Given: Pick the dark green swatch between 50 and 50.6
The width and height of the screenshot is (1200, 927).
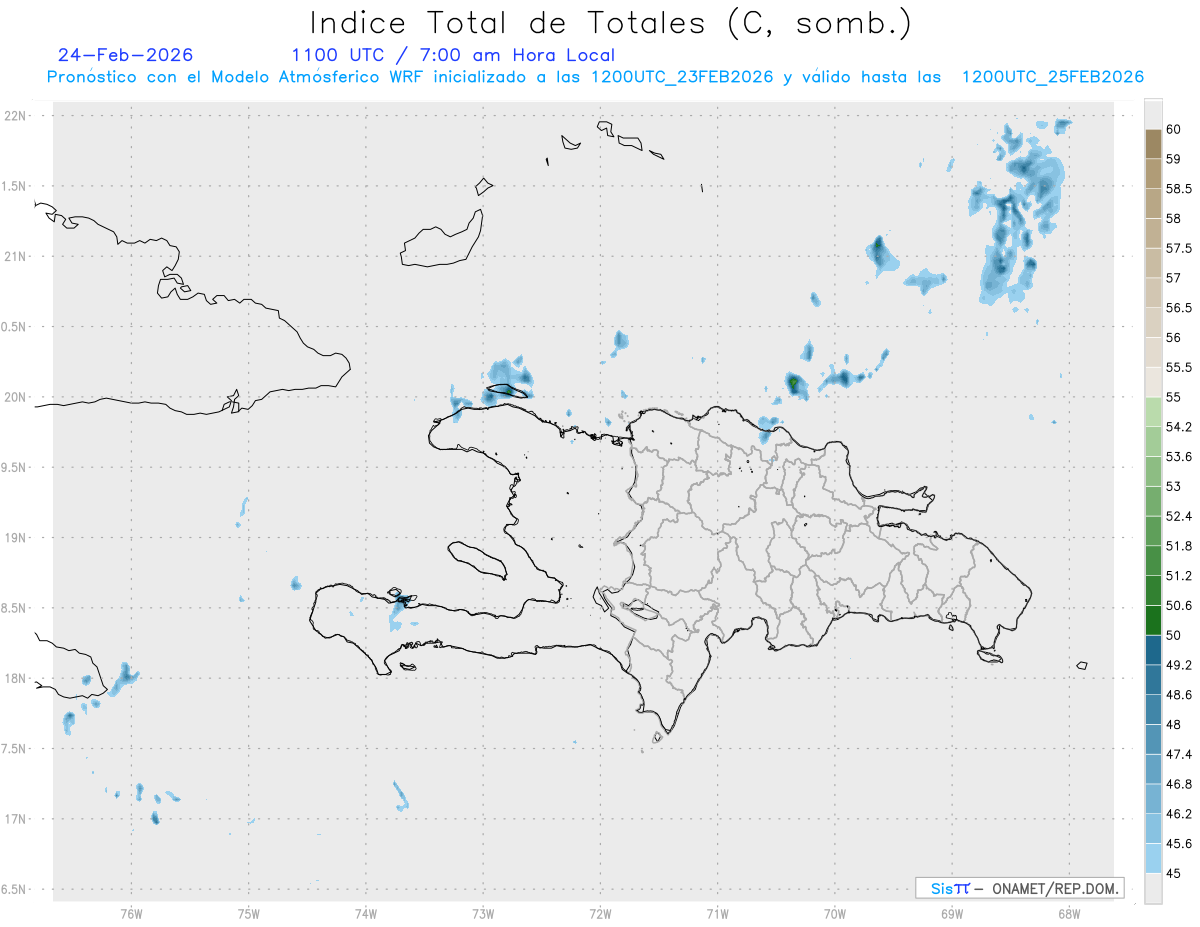Looking at the screenshot, I should 1153,620.
